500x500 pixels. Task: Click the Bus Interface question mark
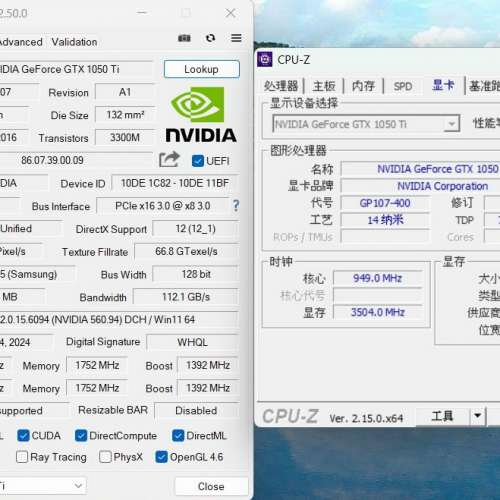coord(236,206)
